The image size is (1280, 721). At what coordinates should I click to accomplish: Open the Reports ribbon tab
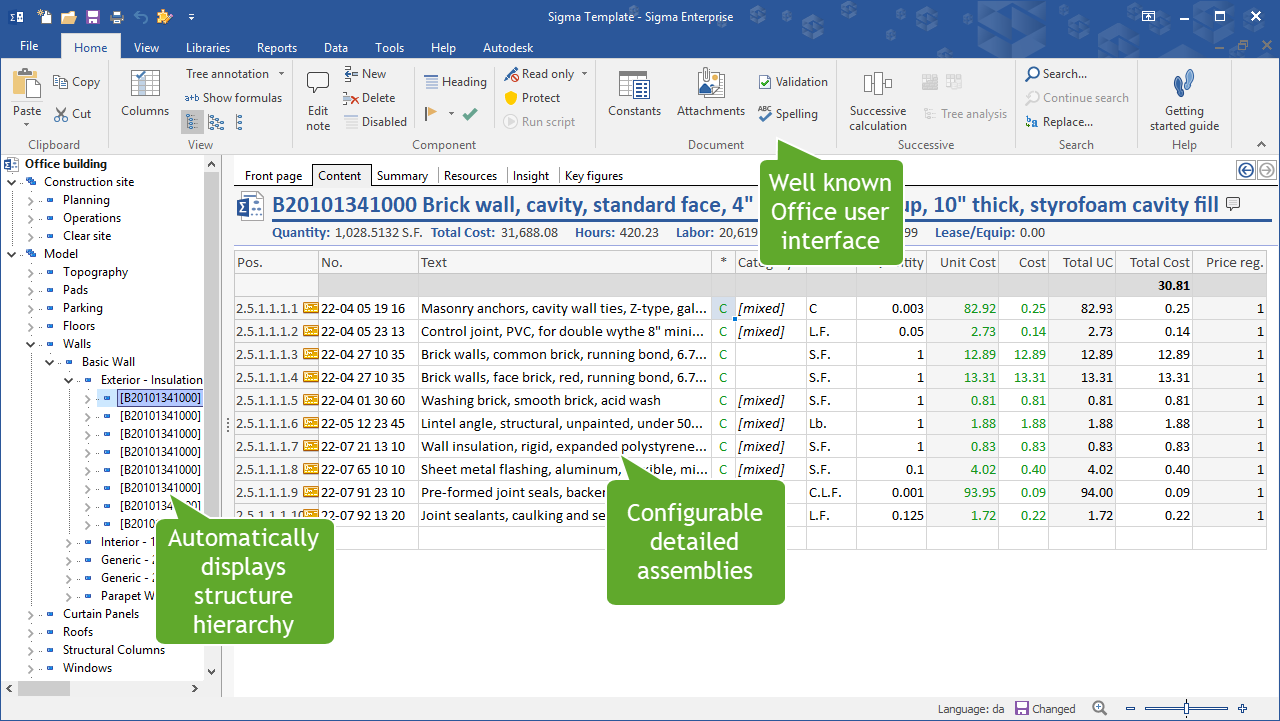pos(276,47)
